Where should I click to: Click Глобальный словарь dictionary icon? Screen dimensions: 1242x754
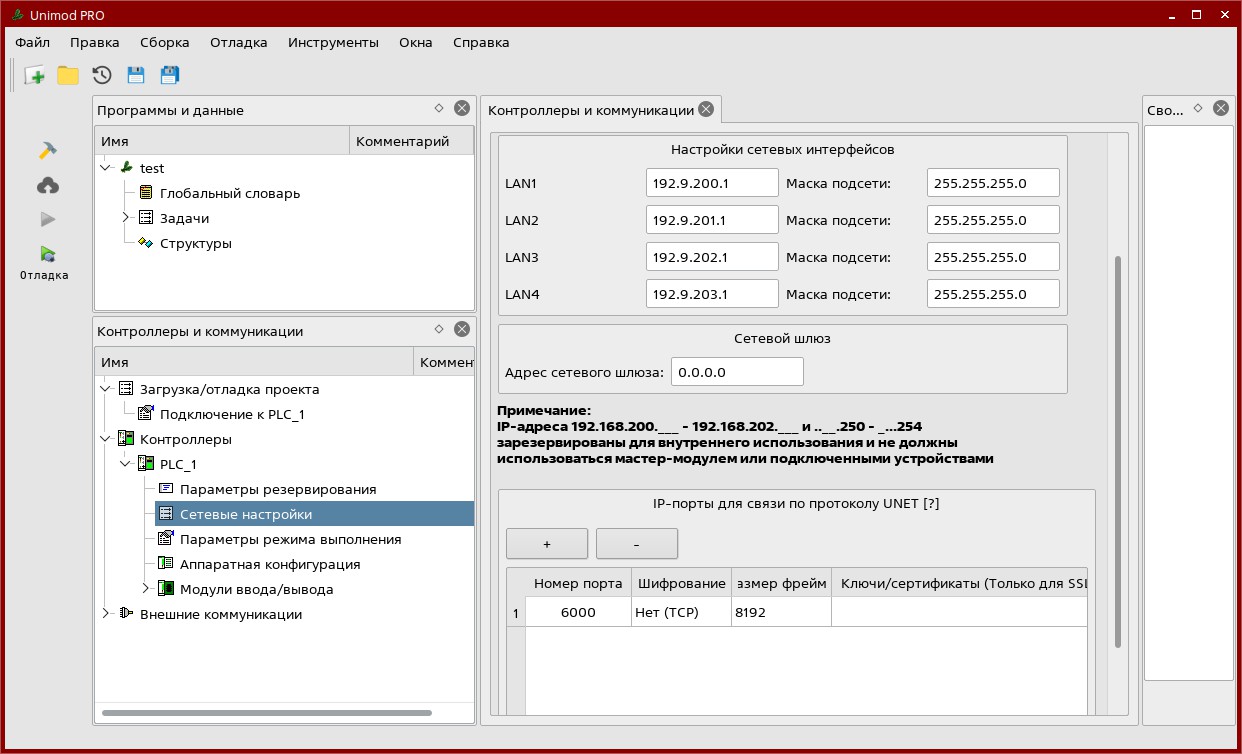[146, 193]
